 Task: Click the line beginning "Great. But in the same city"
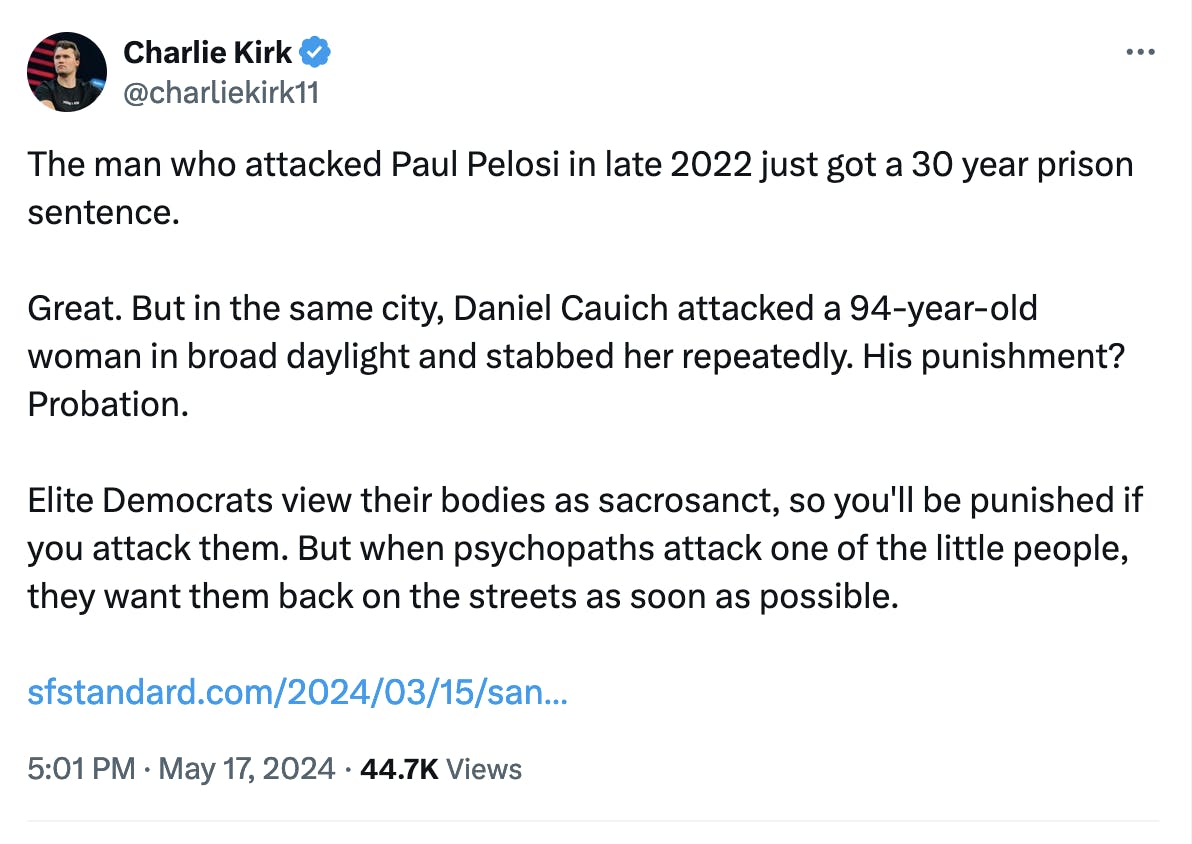(x=532, y=309)
